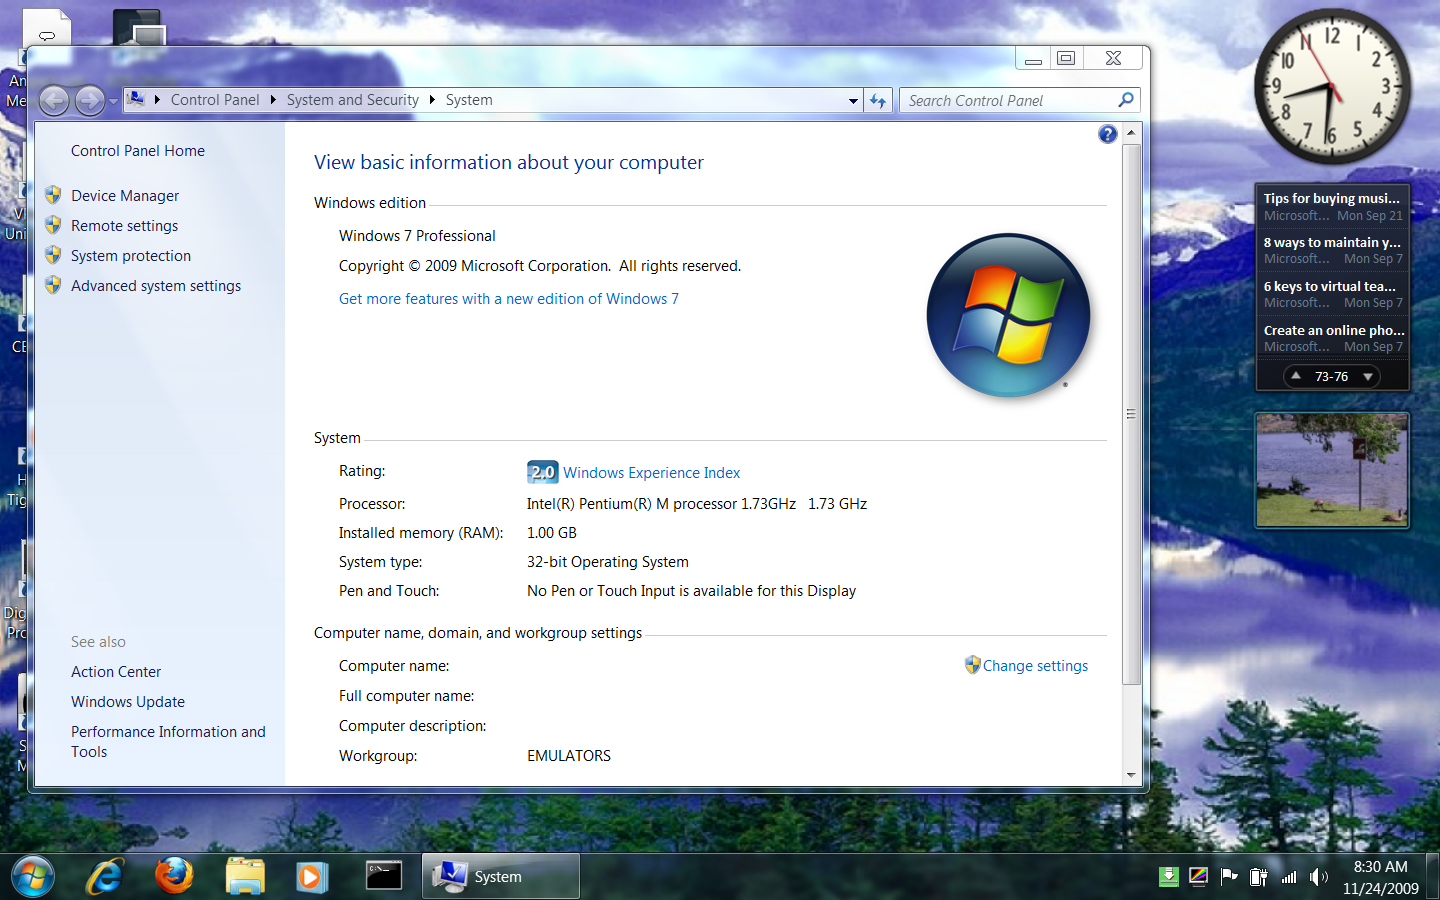Open the Action Center flag tray icon
This screenshot has width=1440, height=900.
click(1229, 877)
